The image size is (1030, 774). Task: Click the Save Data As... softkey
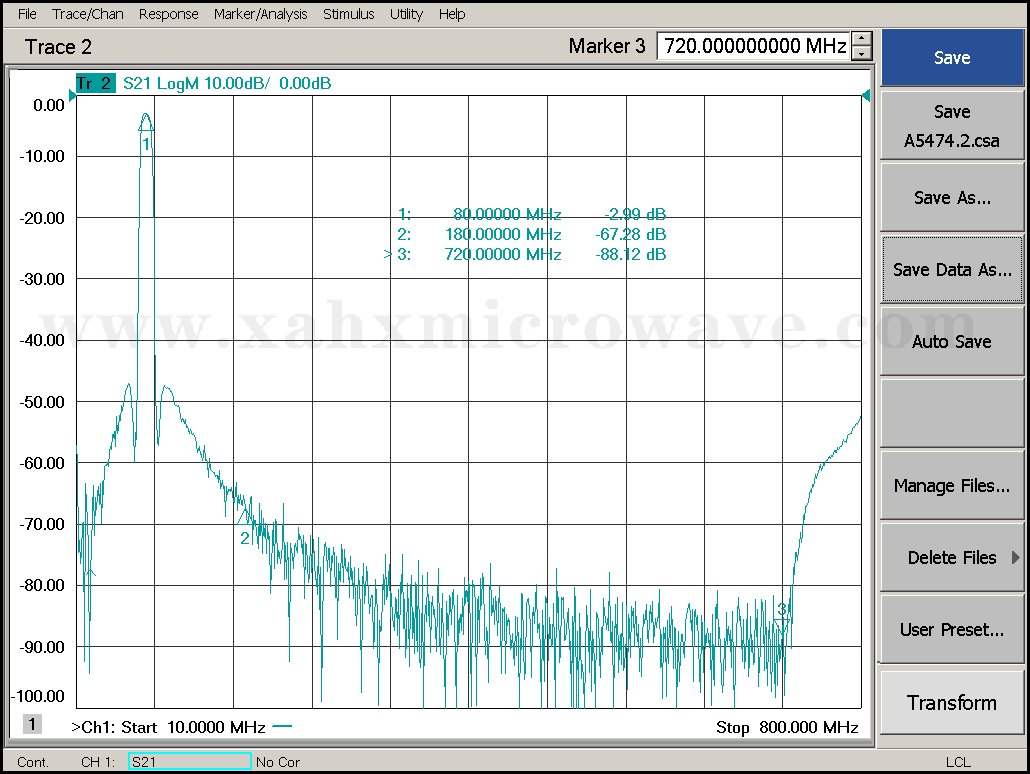tap(952, 269)
